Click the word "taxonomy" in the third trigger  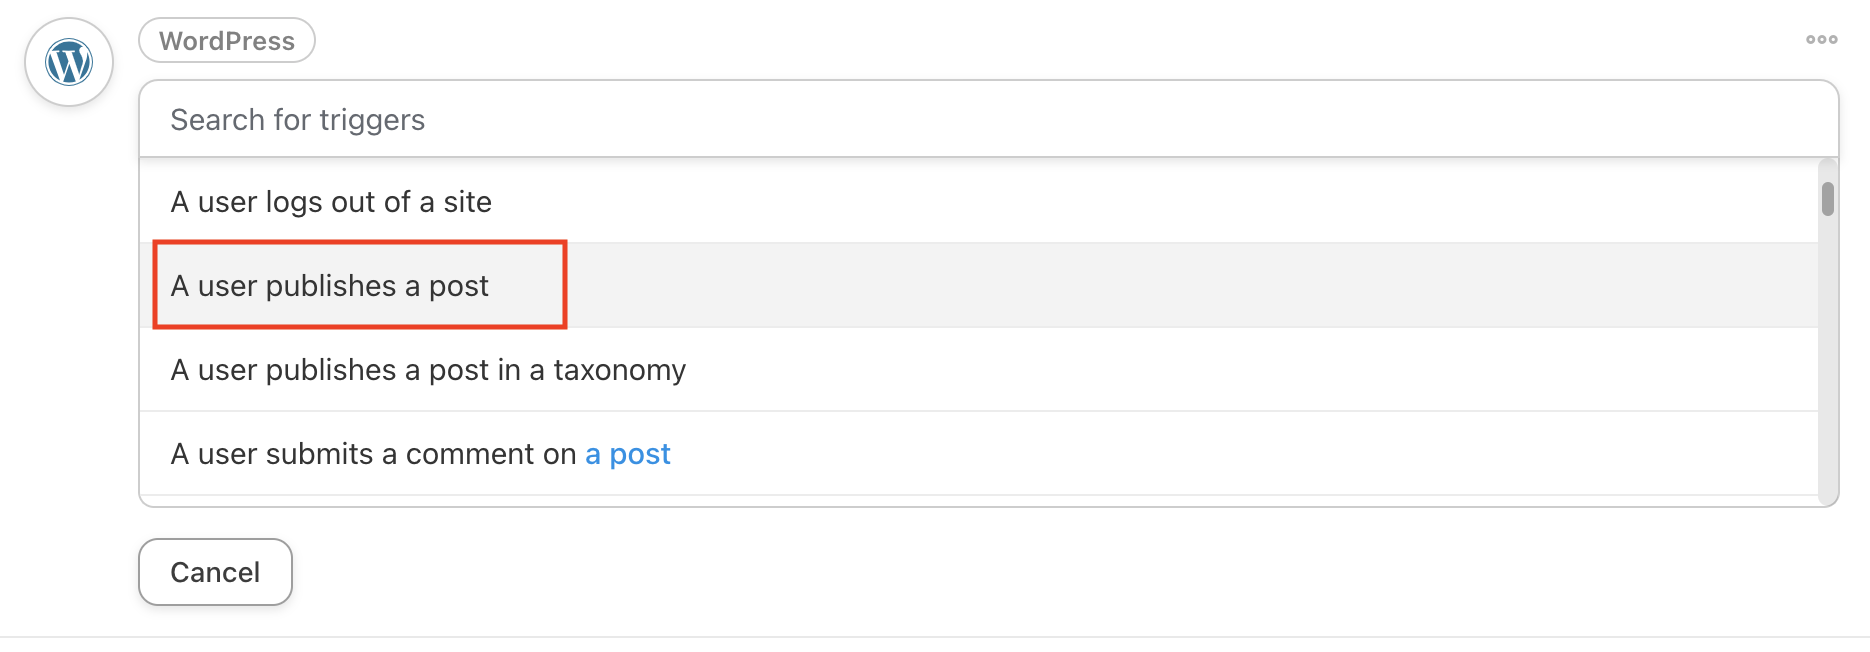coord(619,371)
